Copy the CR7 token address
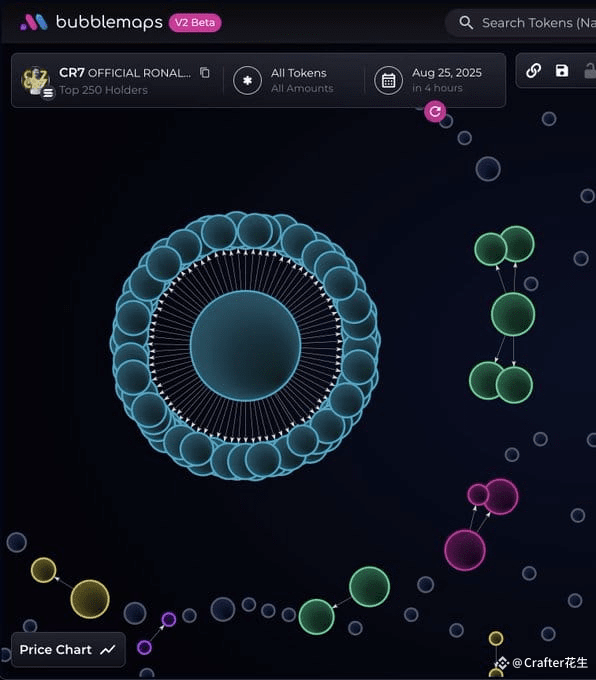 click(205, 72)
